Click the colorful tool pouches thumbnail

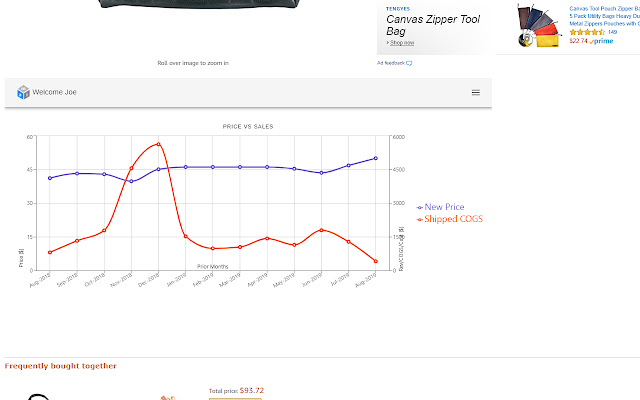(540, 25)
